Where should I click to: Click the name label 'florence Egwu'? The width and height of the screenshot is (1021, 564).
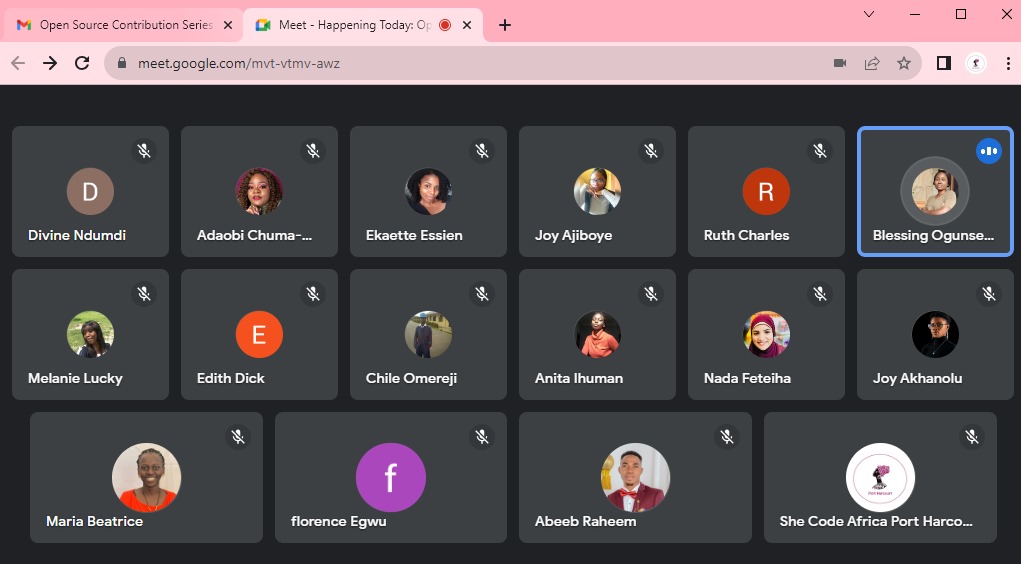coord(339,522)
